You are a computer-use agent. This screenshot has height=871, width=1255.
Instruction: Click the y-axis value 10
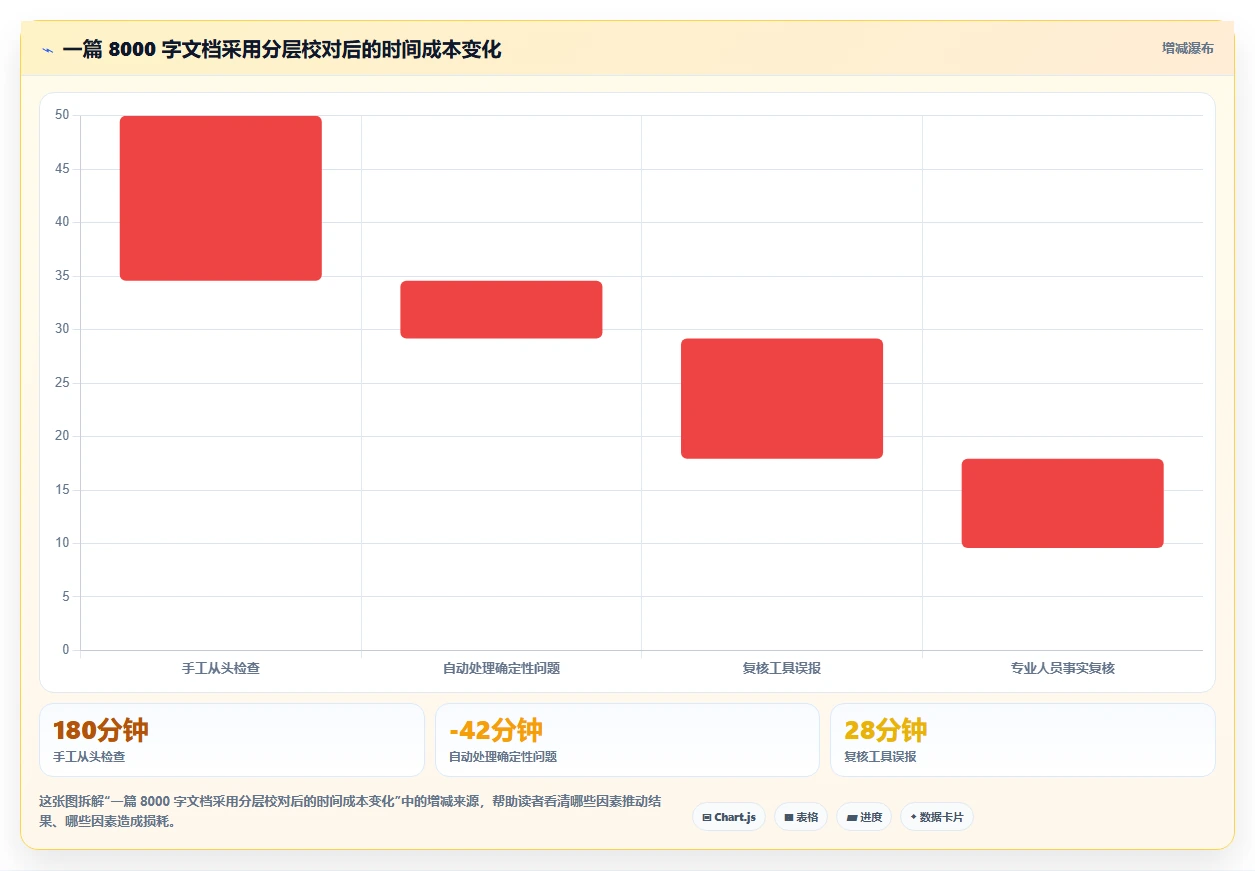[62, 543]
